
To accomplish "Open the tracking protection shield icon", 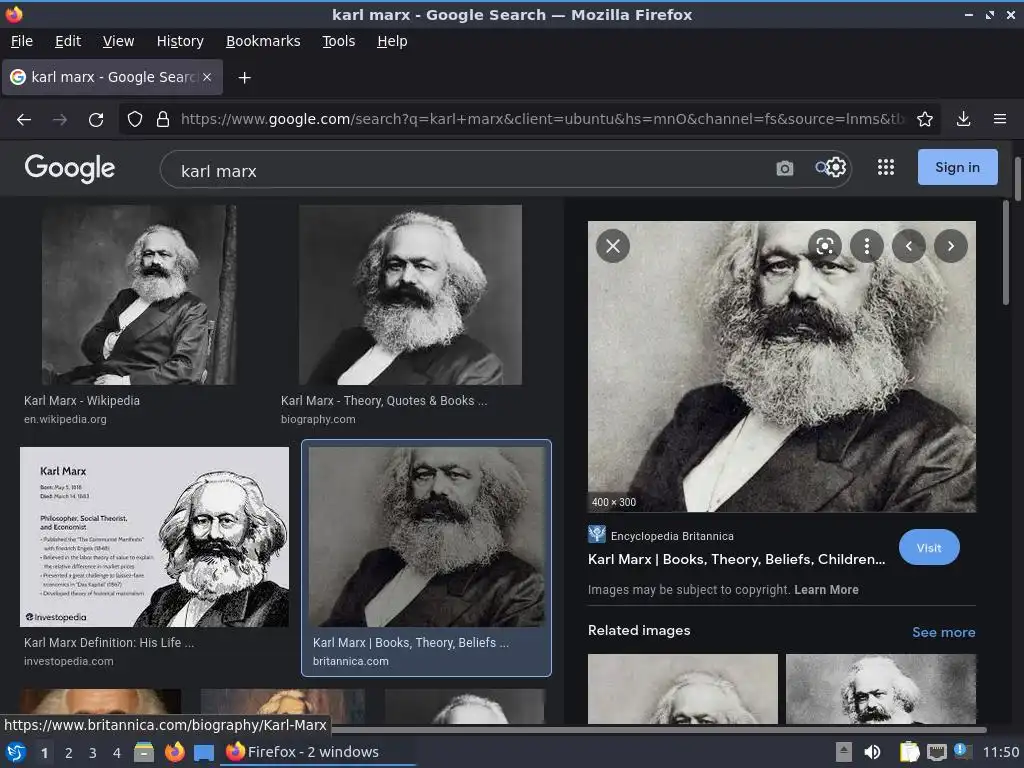I will click(x=135, y=119).
